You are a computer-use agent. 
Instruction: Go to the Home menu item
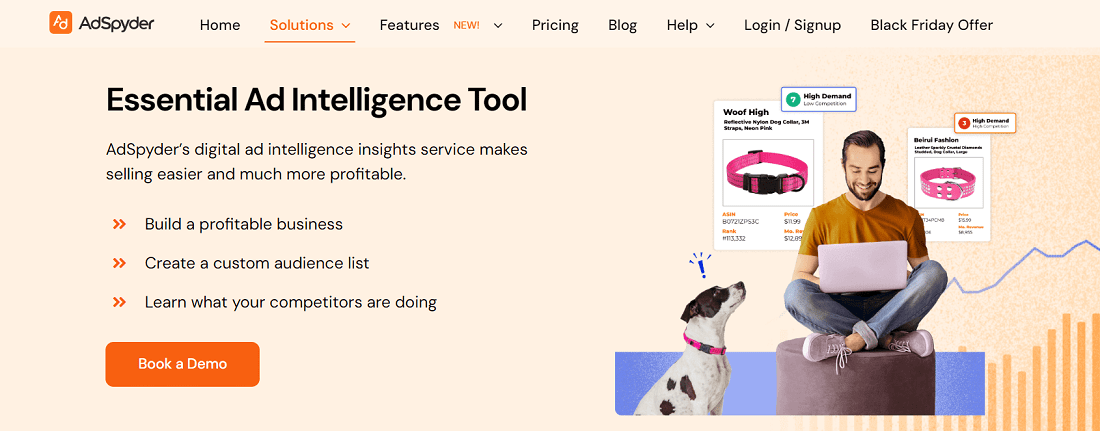(220, 25)
